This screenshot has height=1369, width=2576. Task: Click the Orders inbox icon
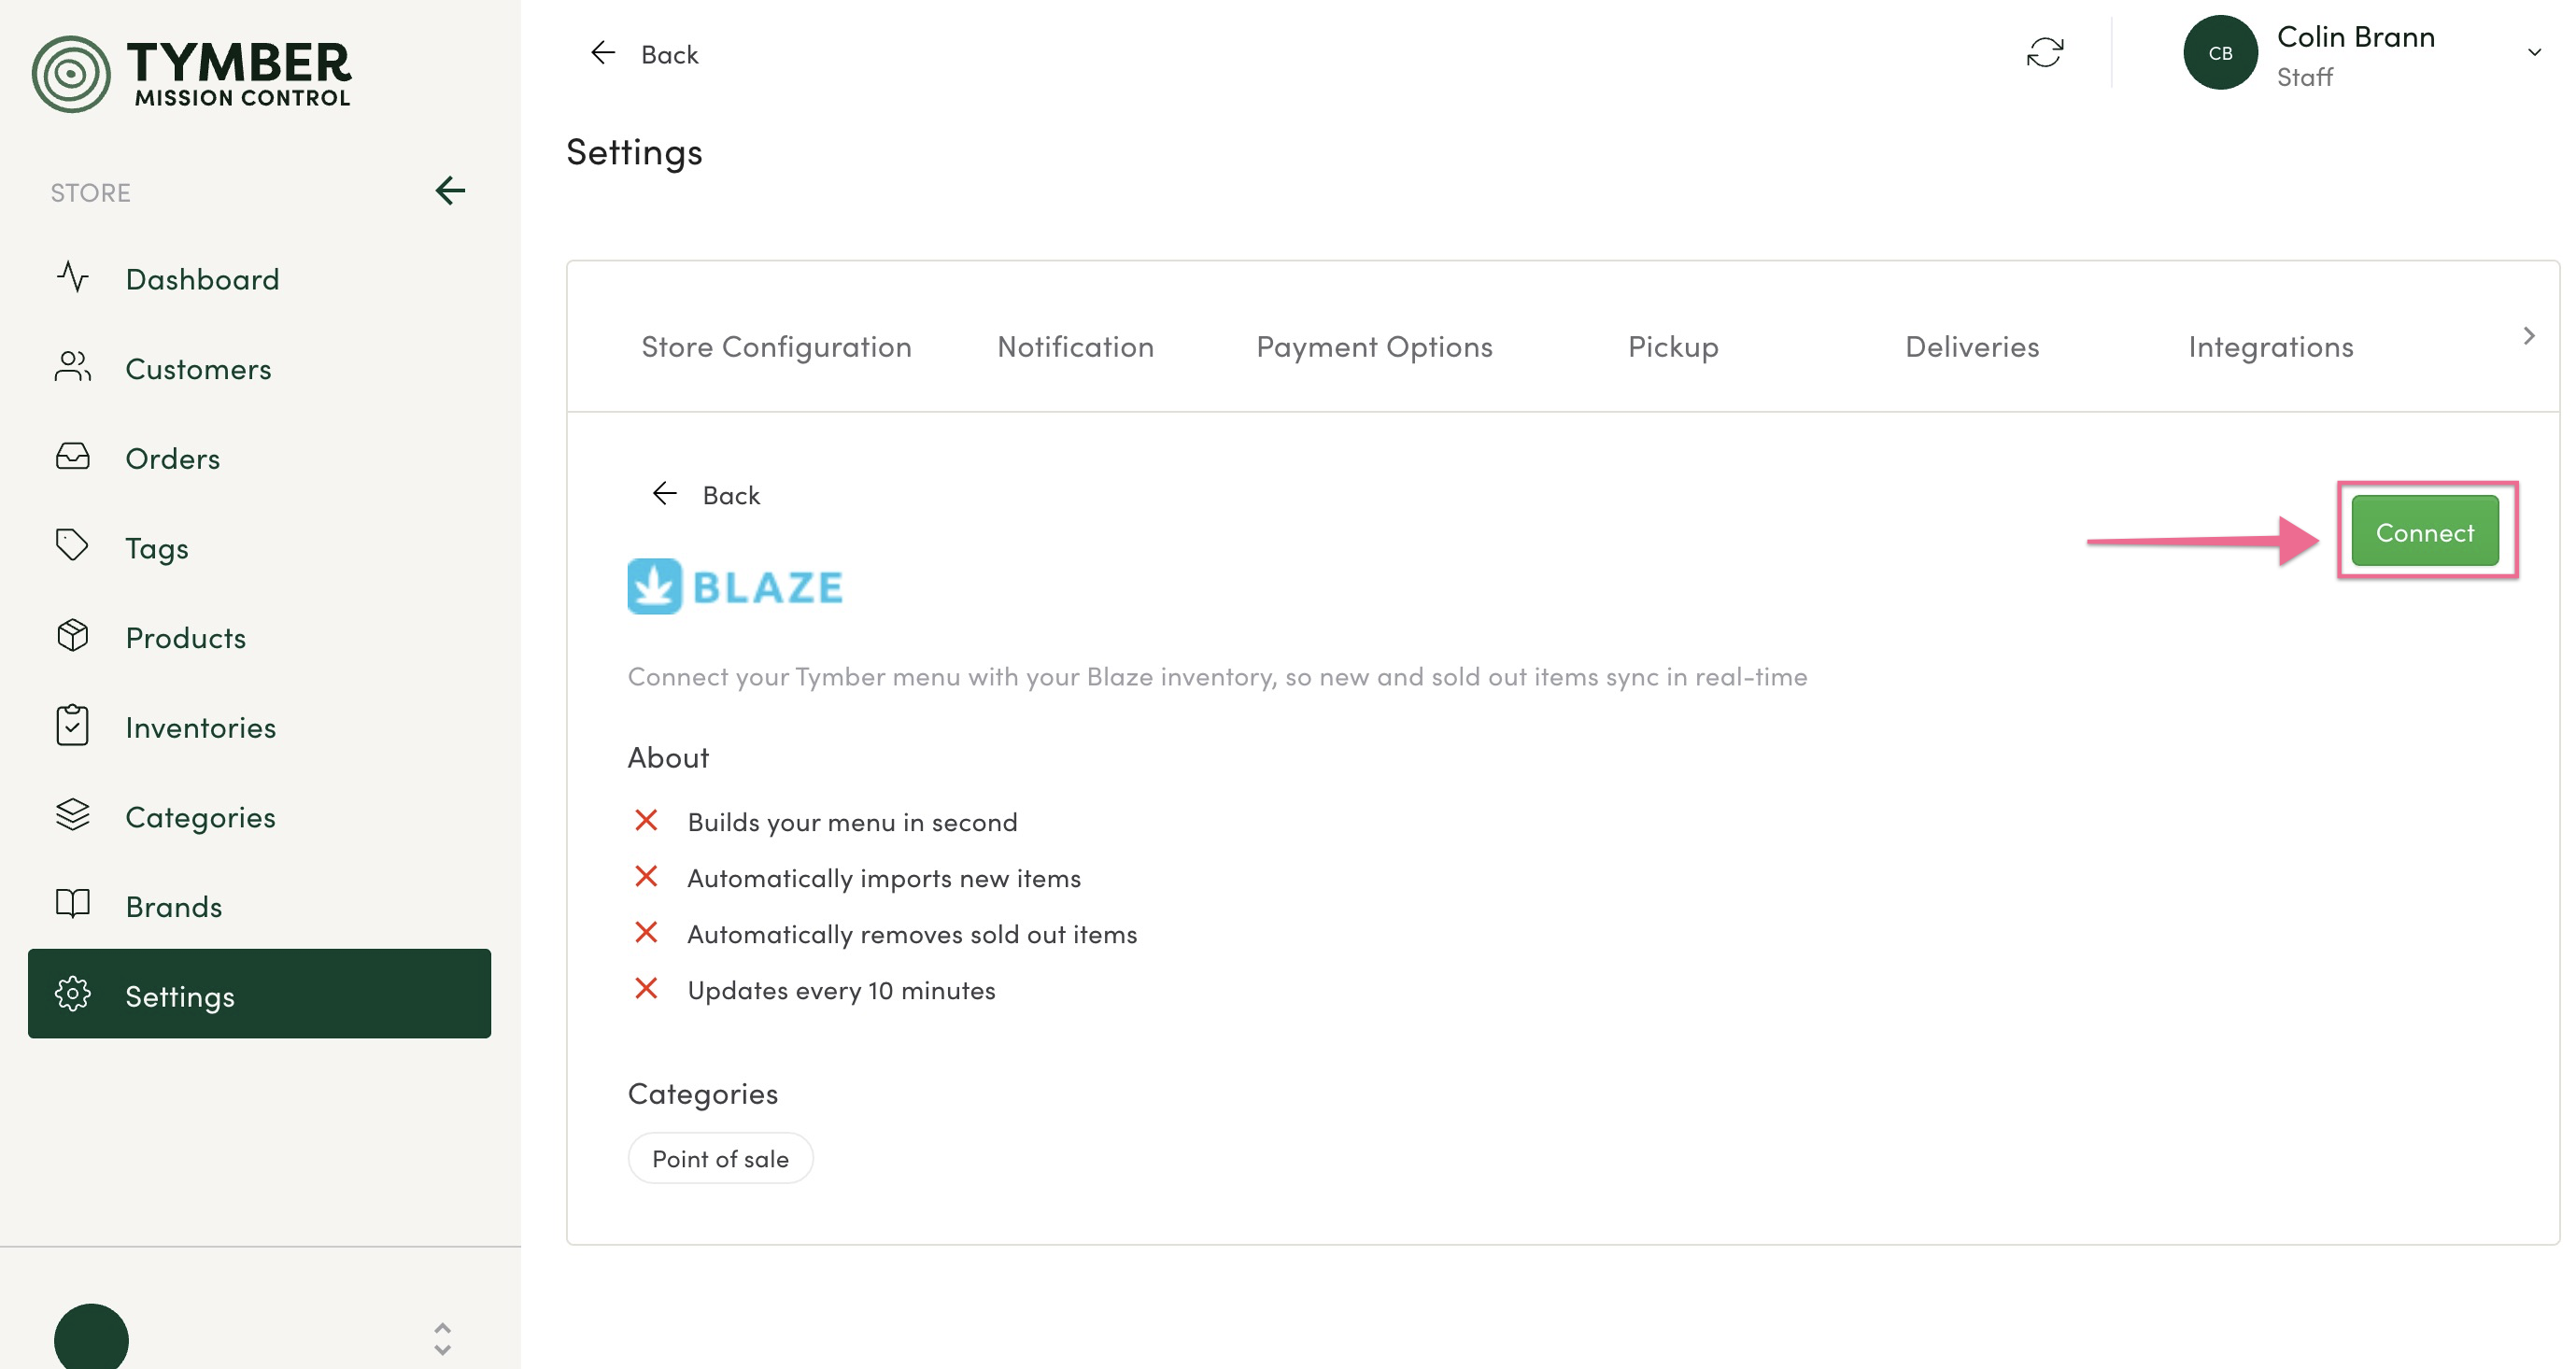click(73, 456)
